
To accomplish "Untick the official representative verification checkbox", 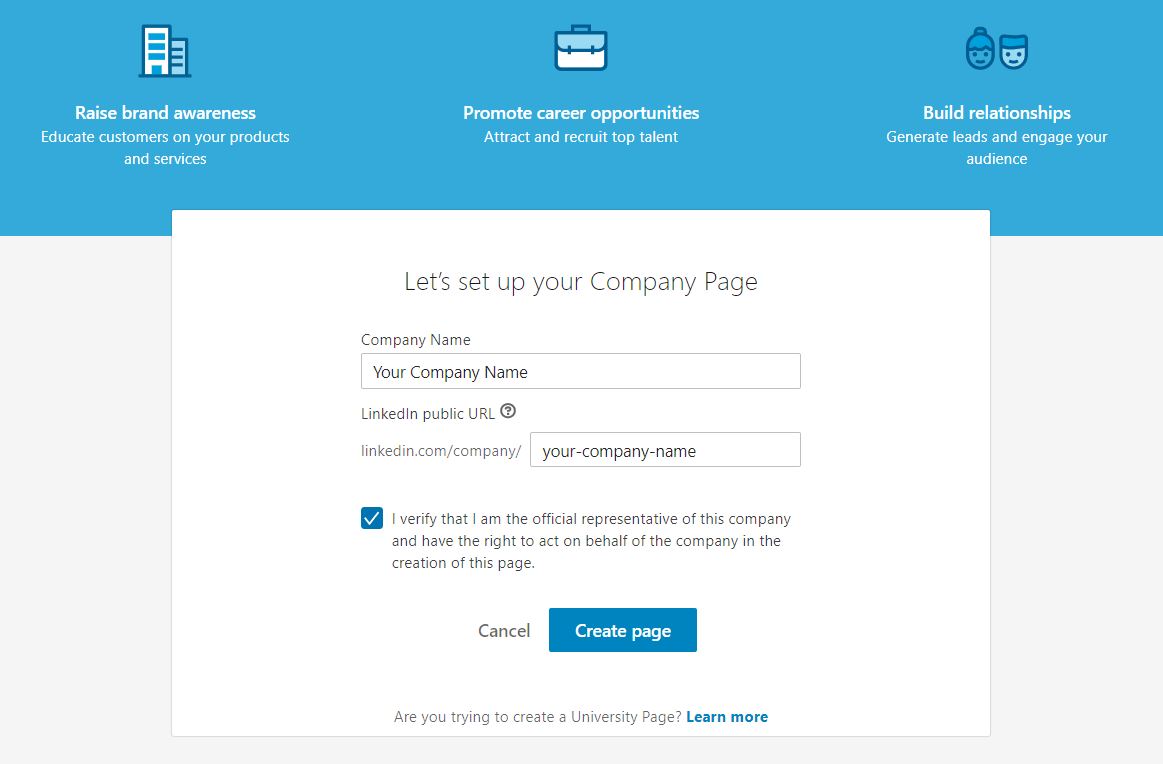I will (x=372, y=518).
